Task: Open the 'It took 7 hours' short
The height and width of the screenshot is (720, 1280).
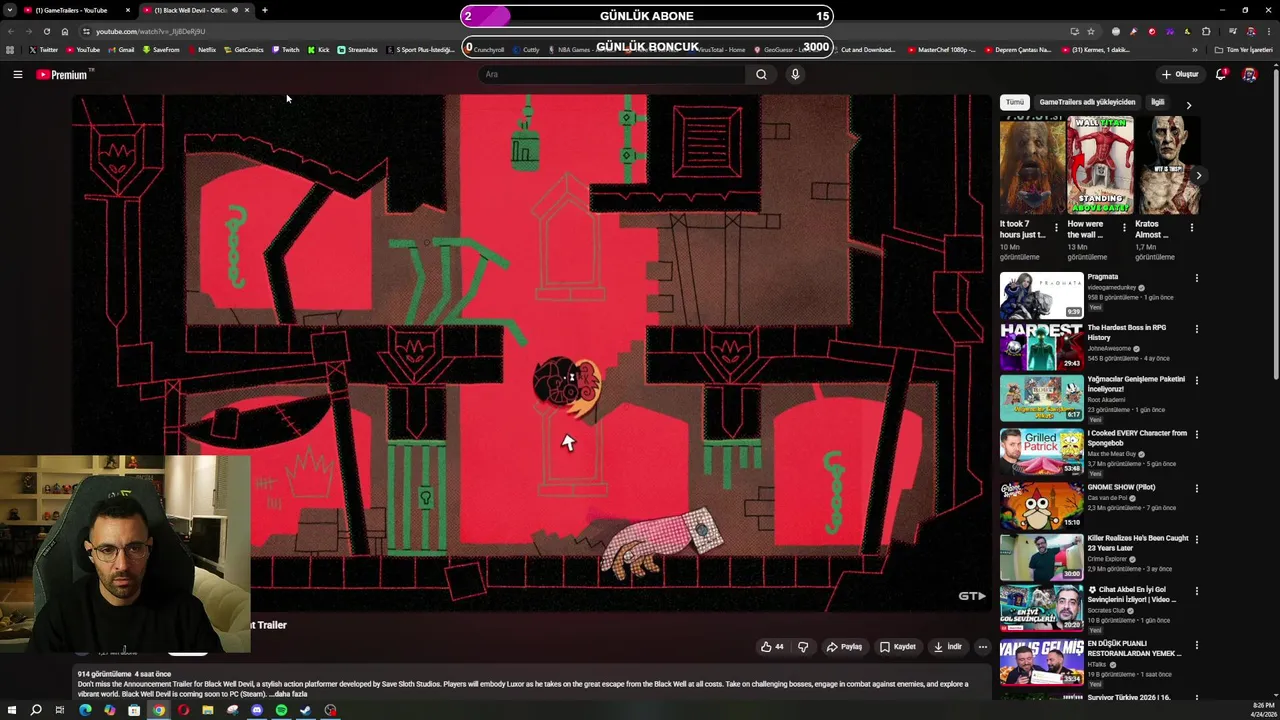Action: pyautogui.click(x=1032, y=166)
